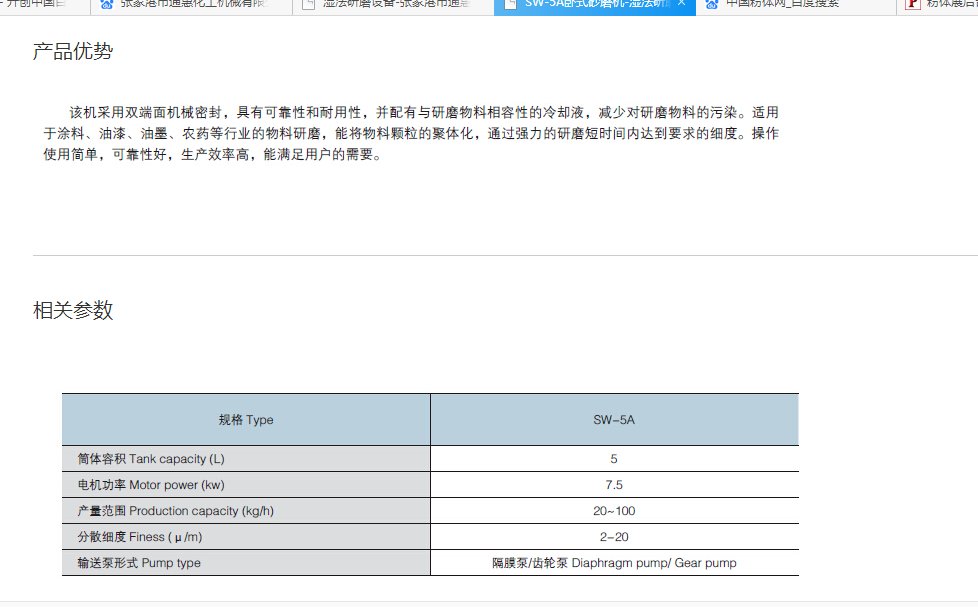Click the Baidu paw icon on the 张家港市通惠 tab
This screenshot has width=978, height=607.
click(x=108, y=4)
